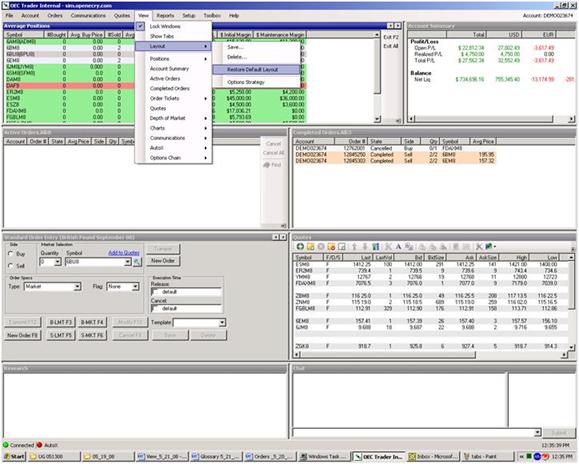Open the Template dropdown
579x464 pixels.
(x=222, y=323)
